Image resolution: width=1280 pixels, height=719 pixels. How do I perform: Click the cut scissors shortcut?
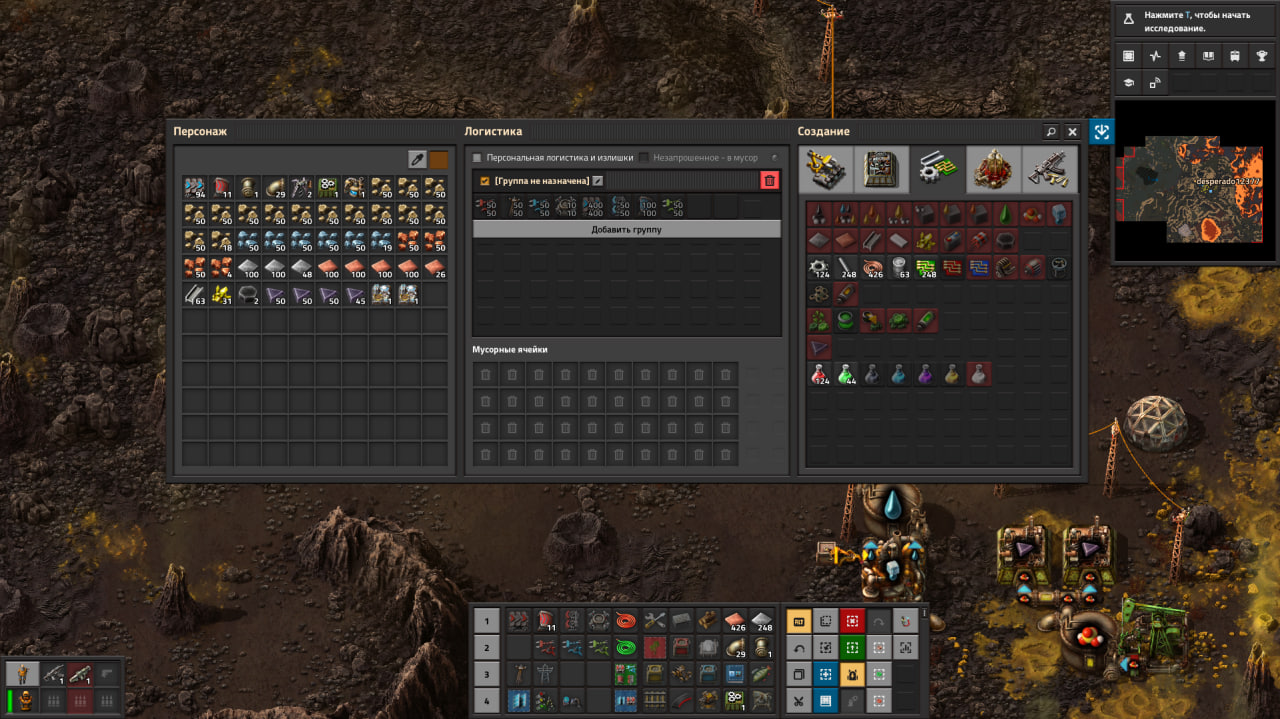click(800, 700)
